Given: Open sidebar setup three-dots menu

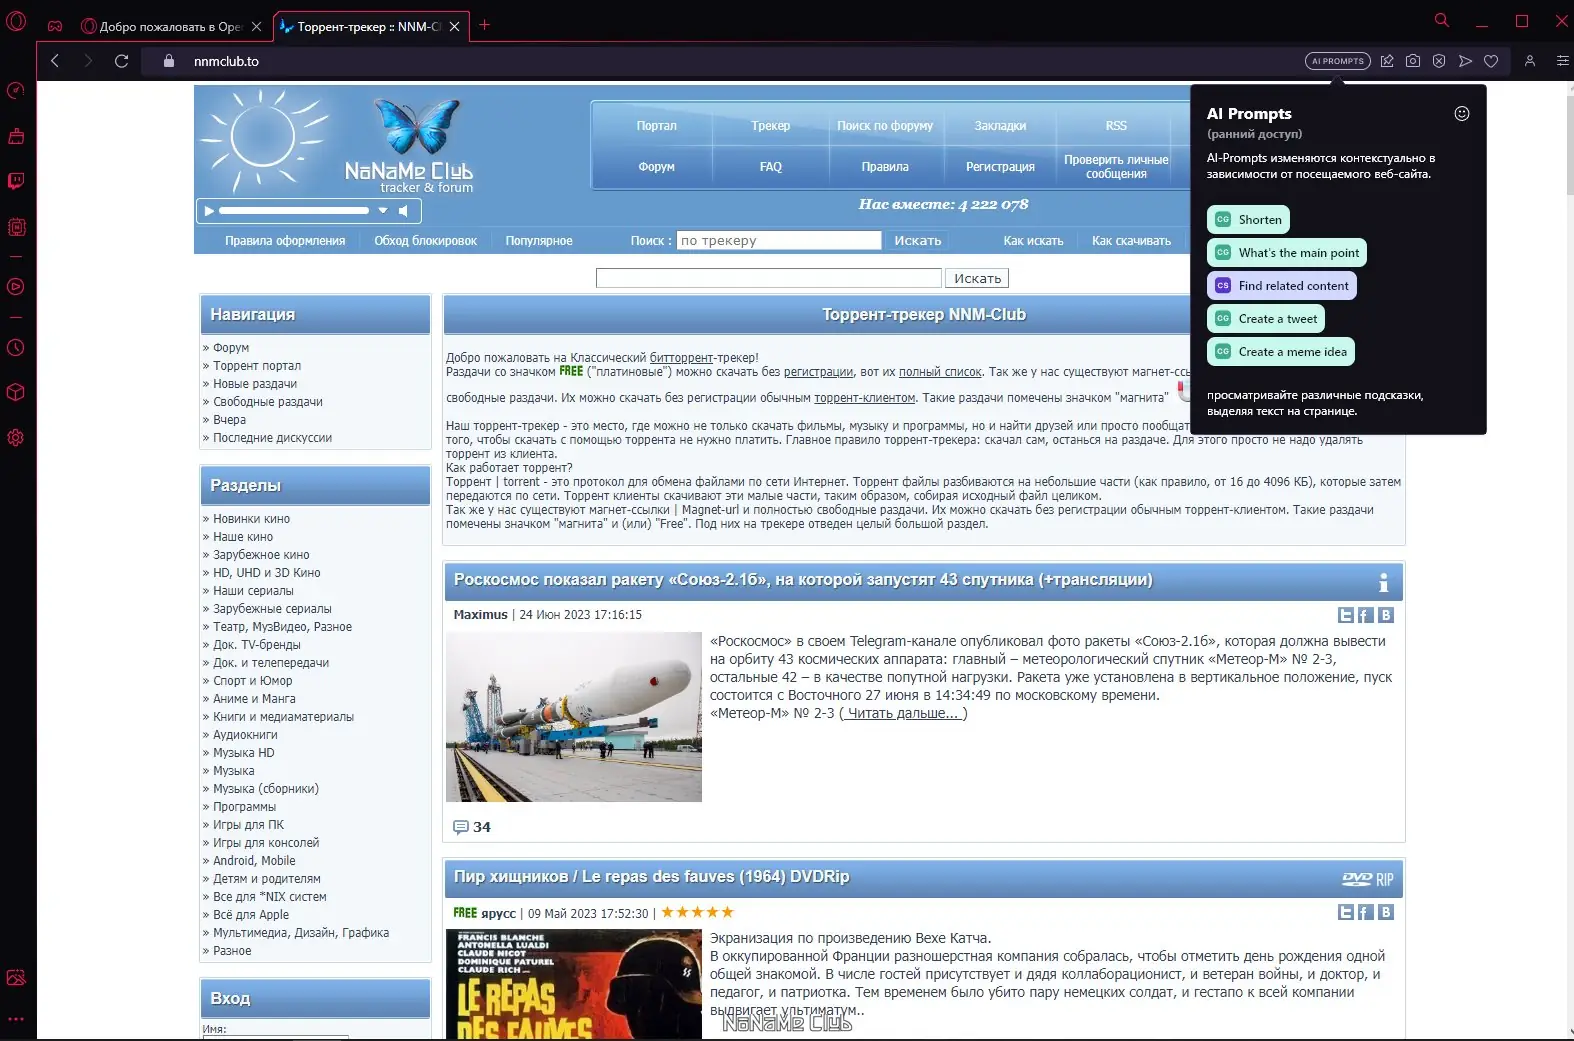Looking at the screenshot, I should click(16, 1020).
